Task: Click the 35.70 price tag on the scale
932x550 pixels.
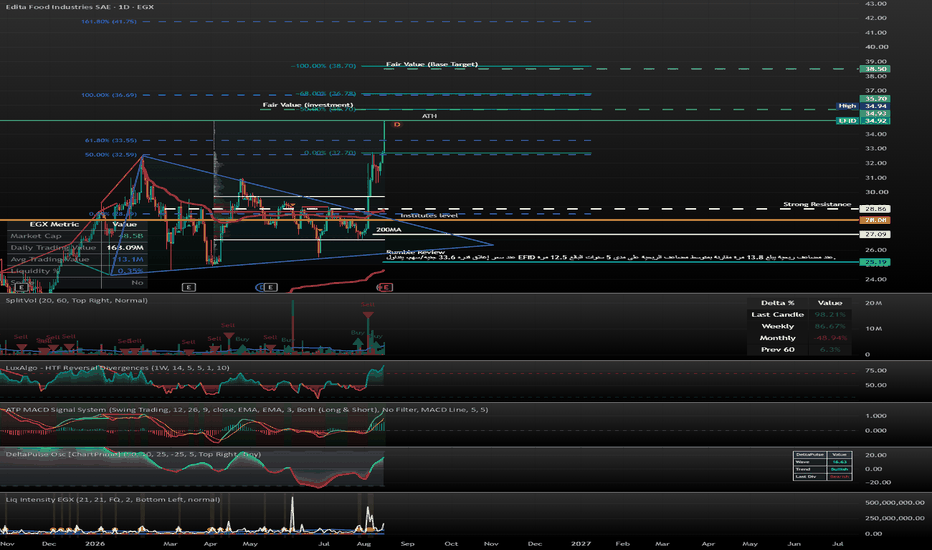Action: click(875, 99)
